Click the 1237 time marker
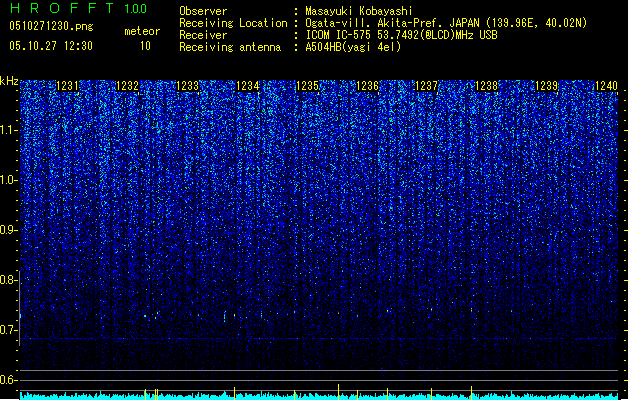Viewport: 629px width, 400px height. click(426, 86)
